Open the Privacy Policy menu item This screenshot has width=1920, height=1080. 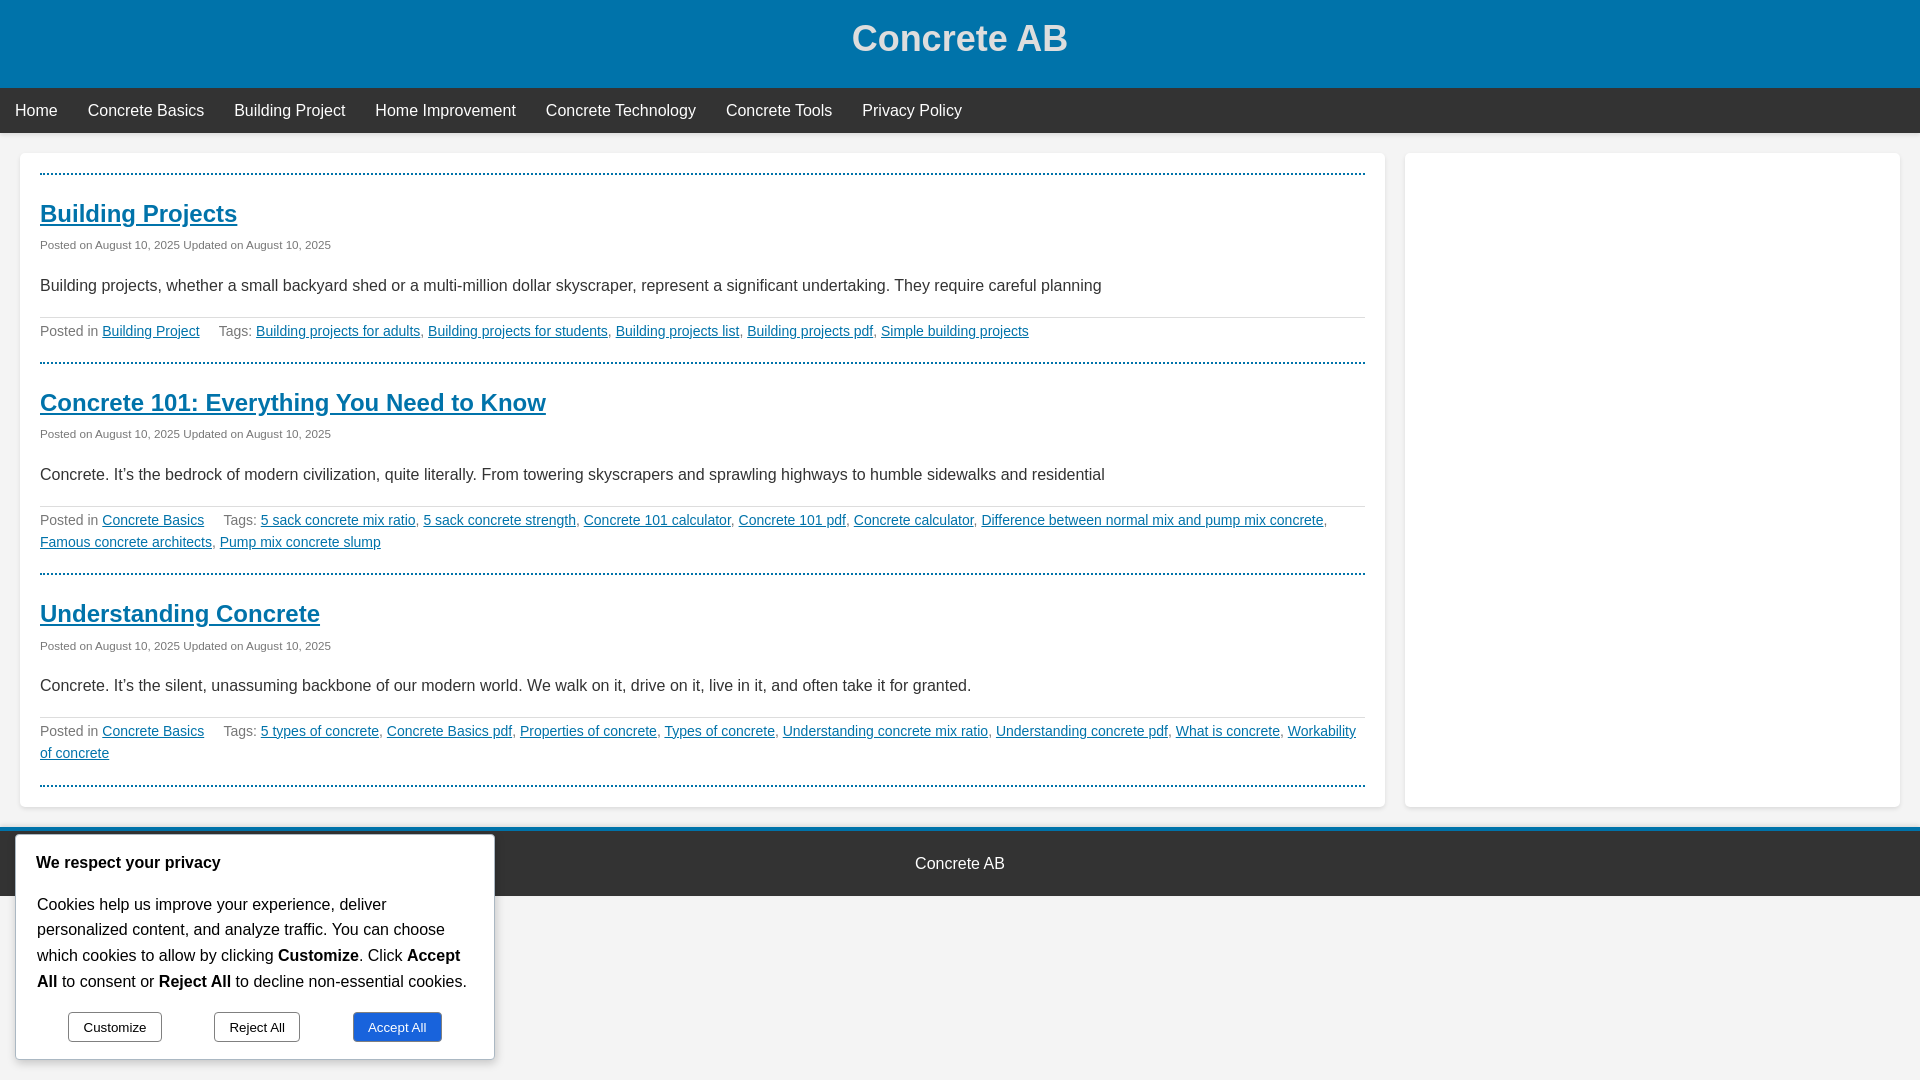tap(912, 111)
